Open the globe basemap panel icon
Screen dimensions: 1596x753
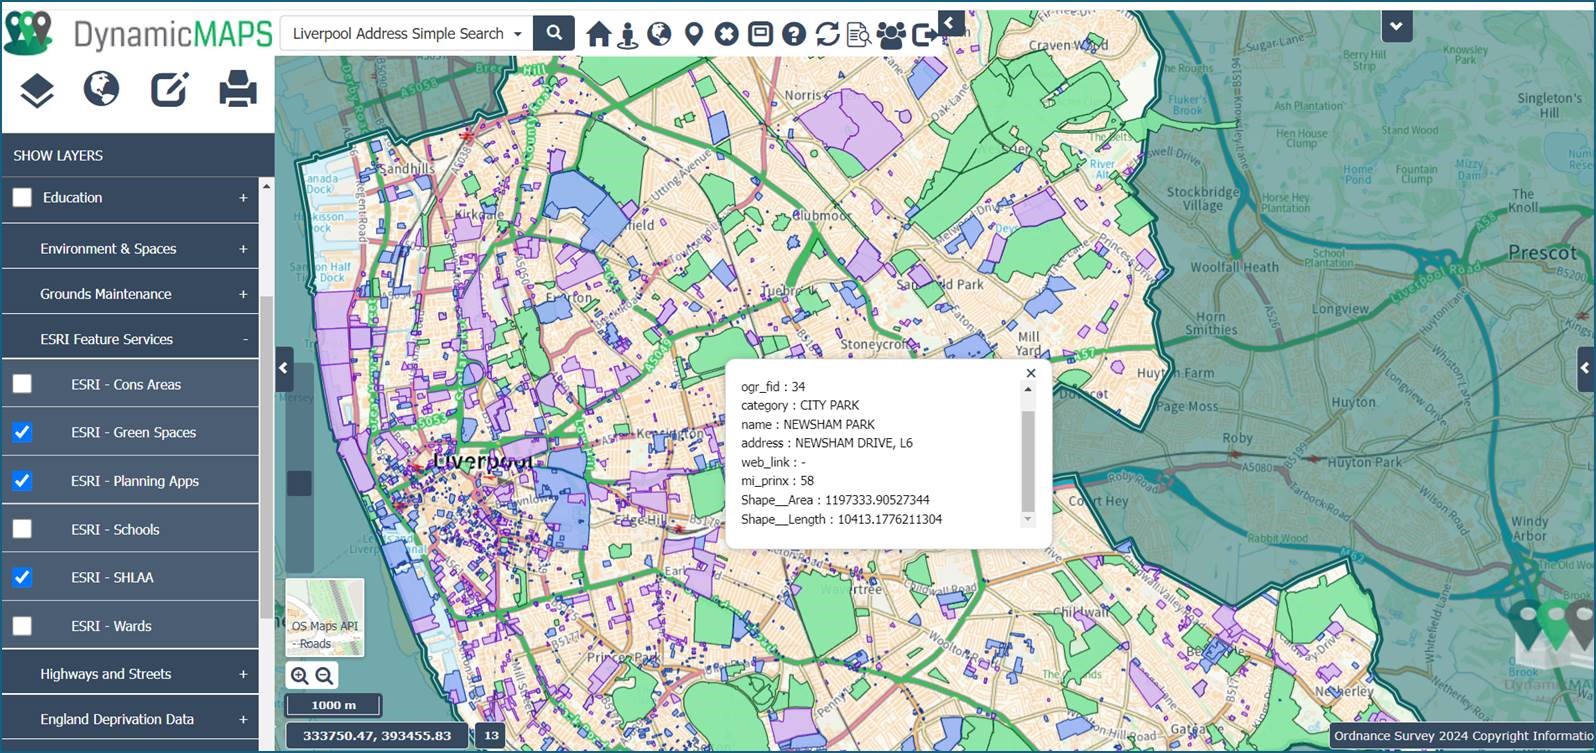tap(102, 89)
